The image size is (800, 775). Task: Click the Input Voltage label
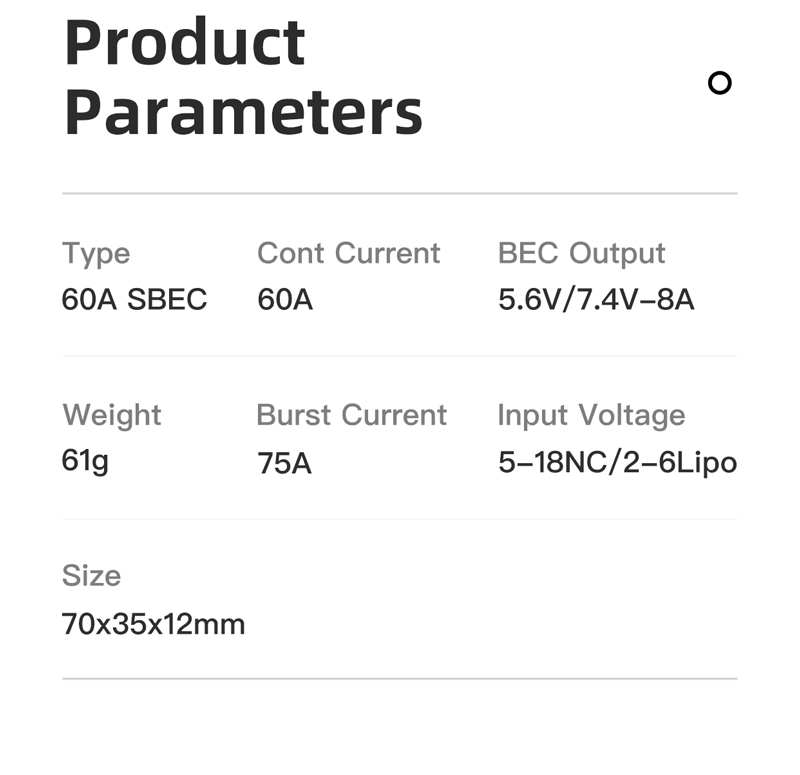591,416
